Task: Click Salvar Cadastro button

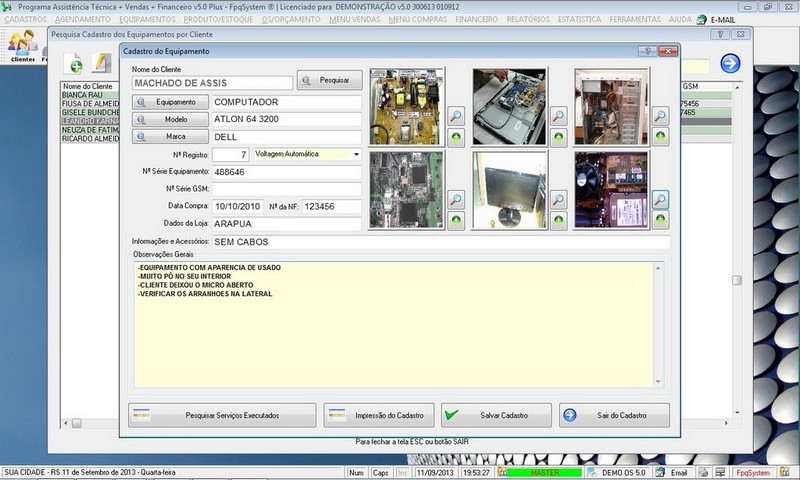Action: pos(496,415)
